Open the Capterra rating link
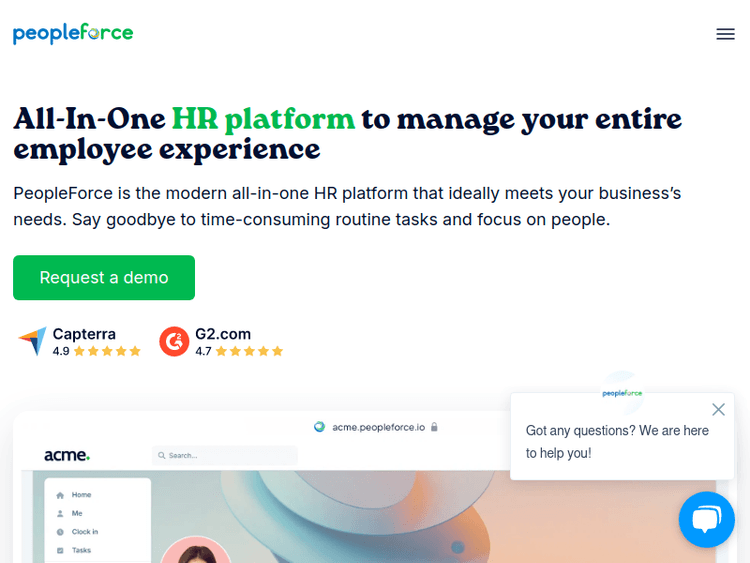750x563 pixels. pos(84,334)
